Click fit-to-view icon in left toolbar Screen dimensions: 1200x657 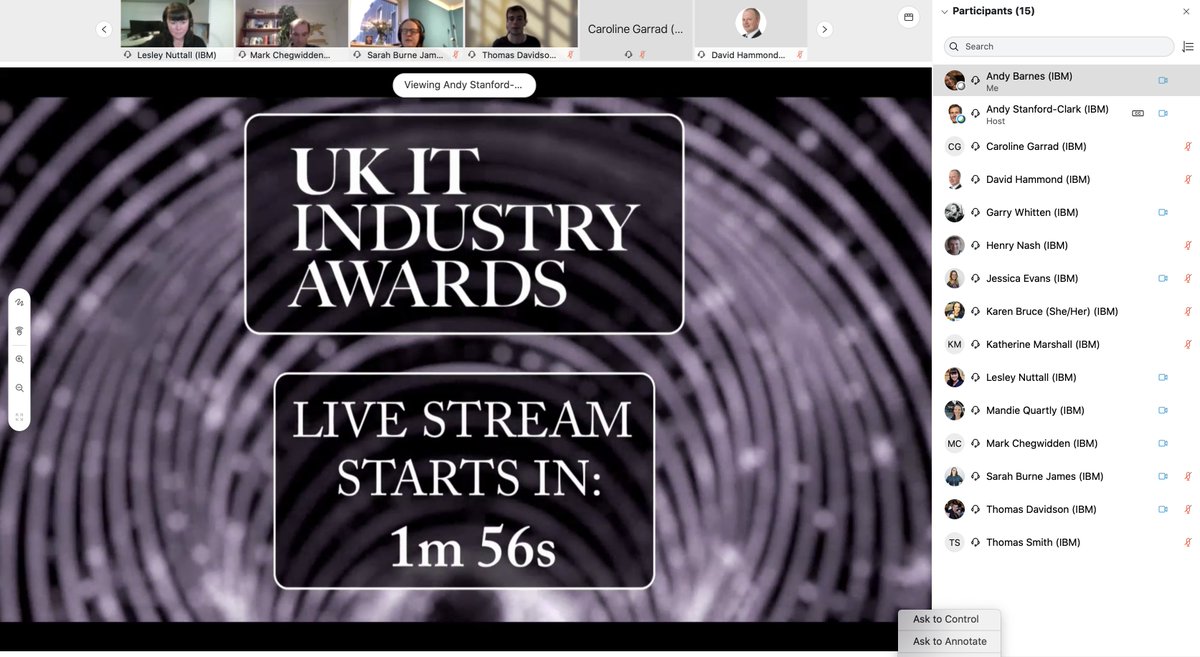click(x=19, y=417)
